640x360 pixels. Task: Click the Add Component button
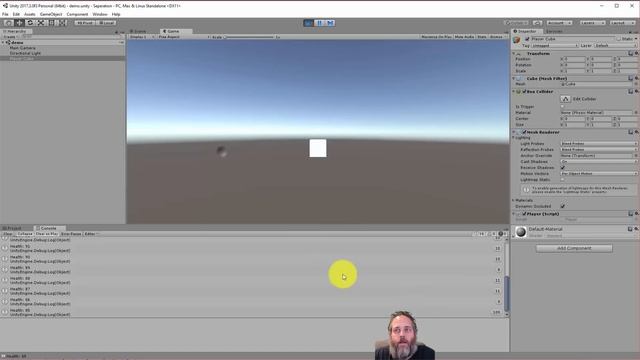click(574, 248)
